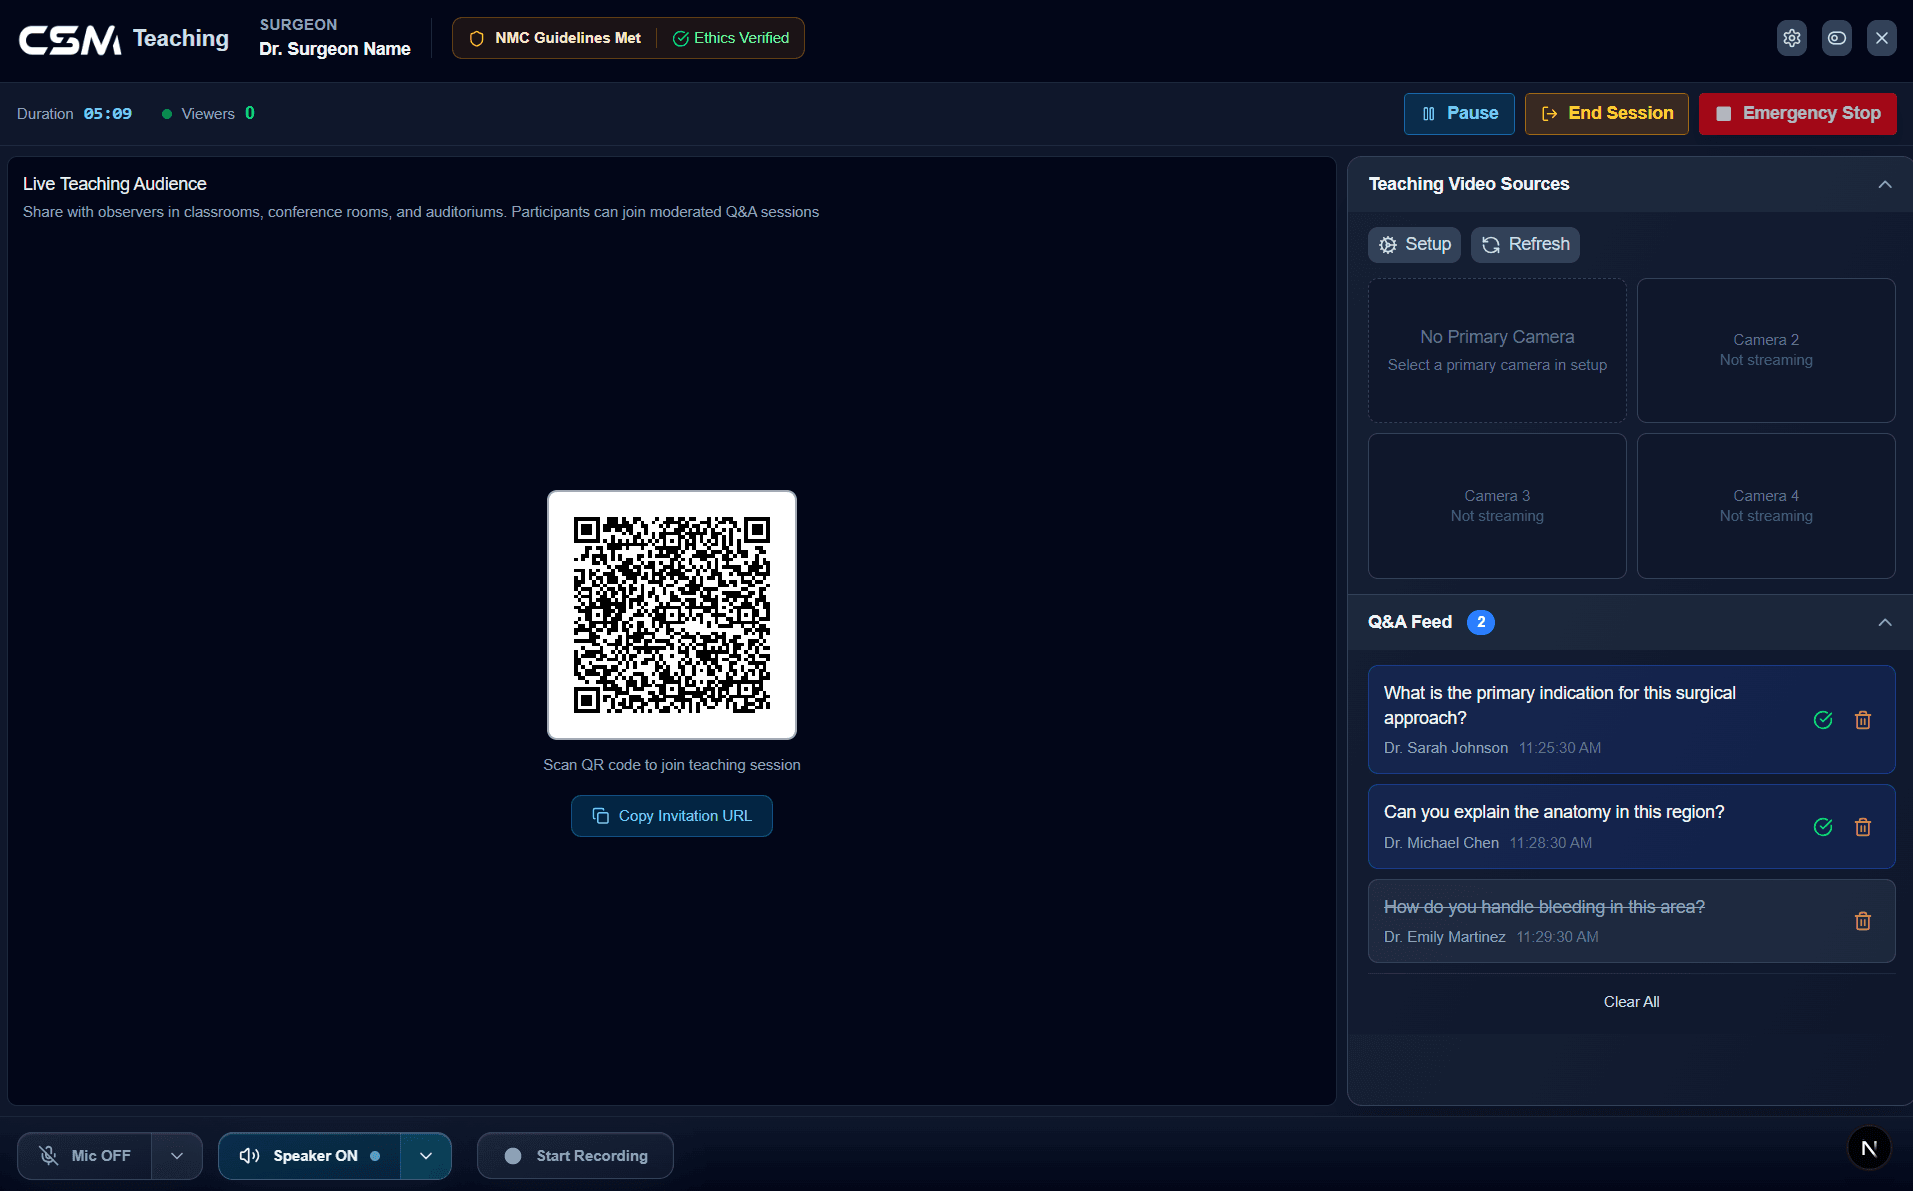This screenshot has width=1913, height=1191.
Task: Start recording the session
Action: point(575,1156)
